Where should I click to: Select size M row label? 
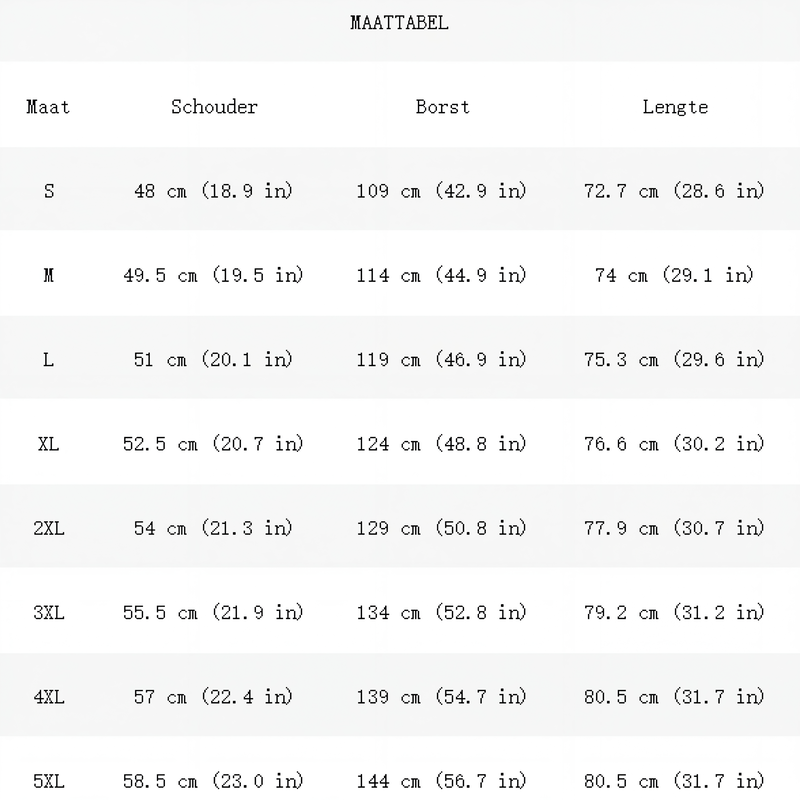pyautogui.click(x=48, y=276)
